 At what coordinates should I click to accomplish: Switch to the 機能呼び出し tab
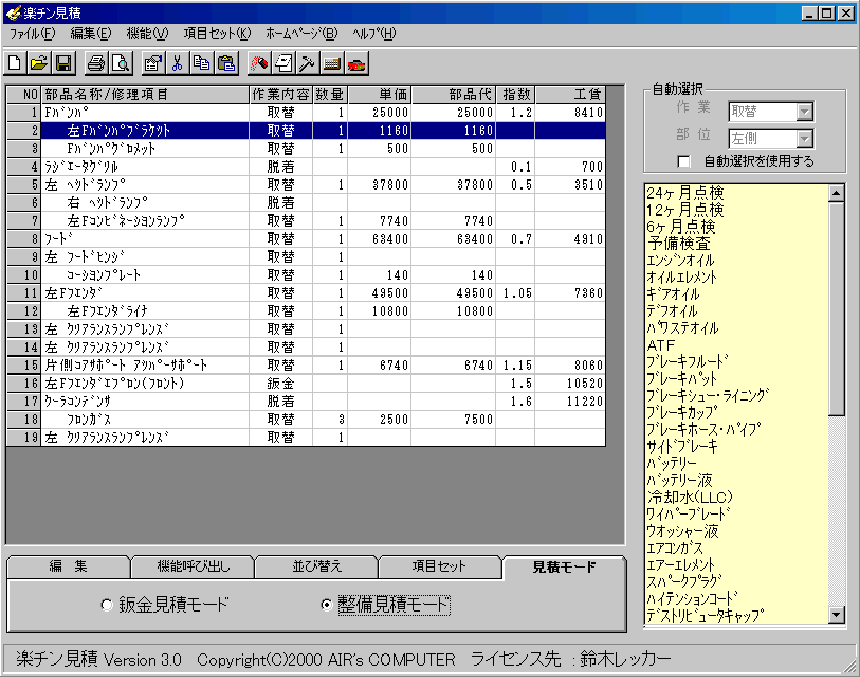point(193,567)
